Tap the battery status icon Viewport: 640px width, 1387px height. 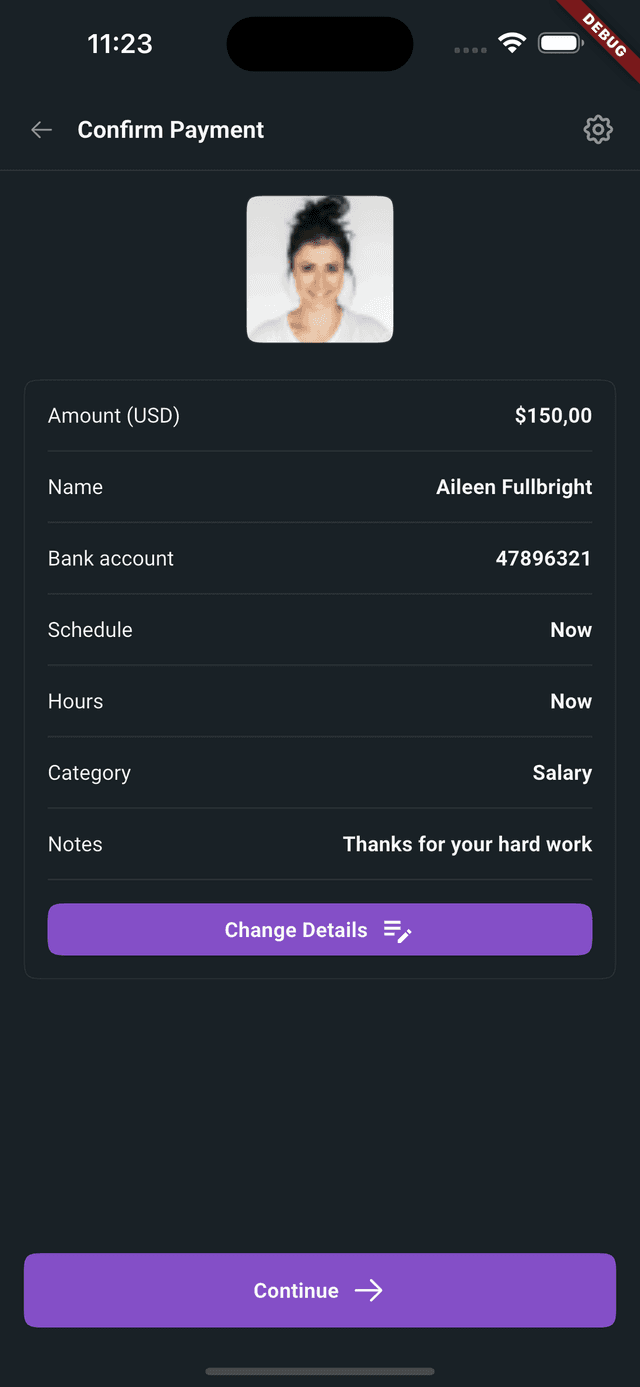[x=561, y=43]
